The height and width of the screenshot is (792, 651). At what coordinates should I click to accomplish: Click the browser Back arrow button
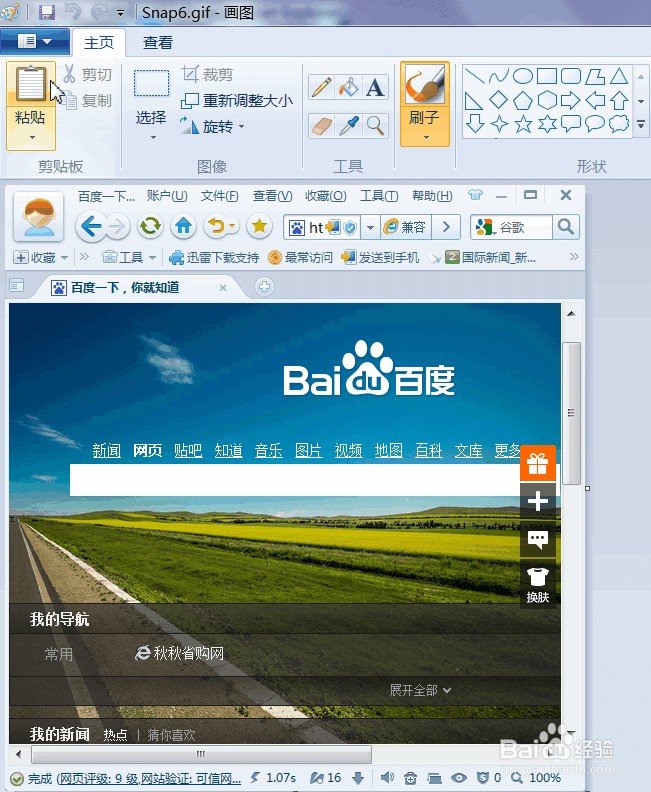(x=91, y=226)
